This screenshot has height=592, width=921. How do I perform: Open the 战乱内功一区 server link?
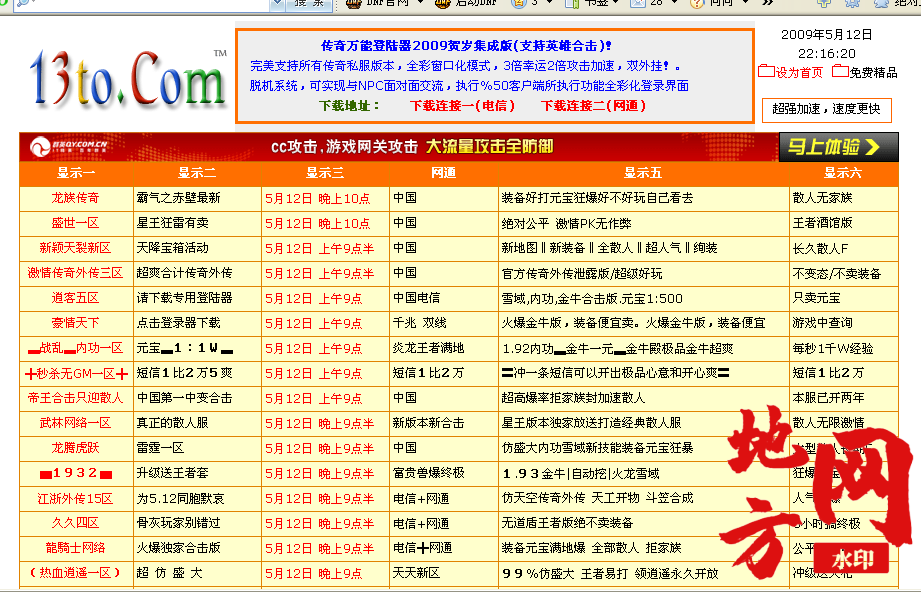[x=75, y=348]
